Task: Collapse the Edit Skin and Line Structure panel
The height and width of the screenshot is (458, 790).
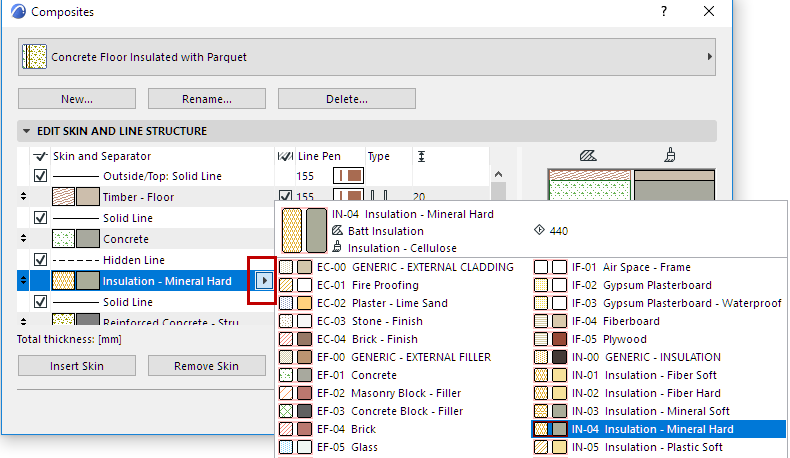Action: [26, 131]
